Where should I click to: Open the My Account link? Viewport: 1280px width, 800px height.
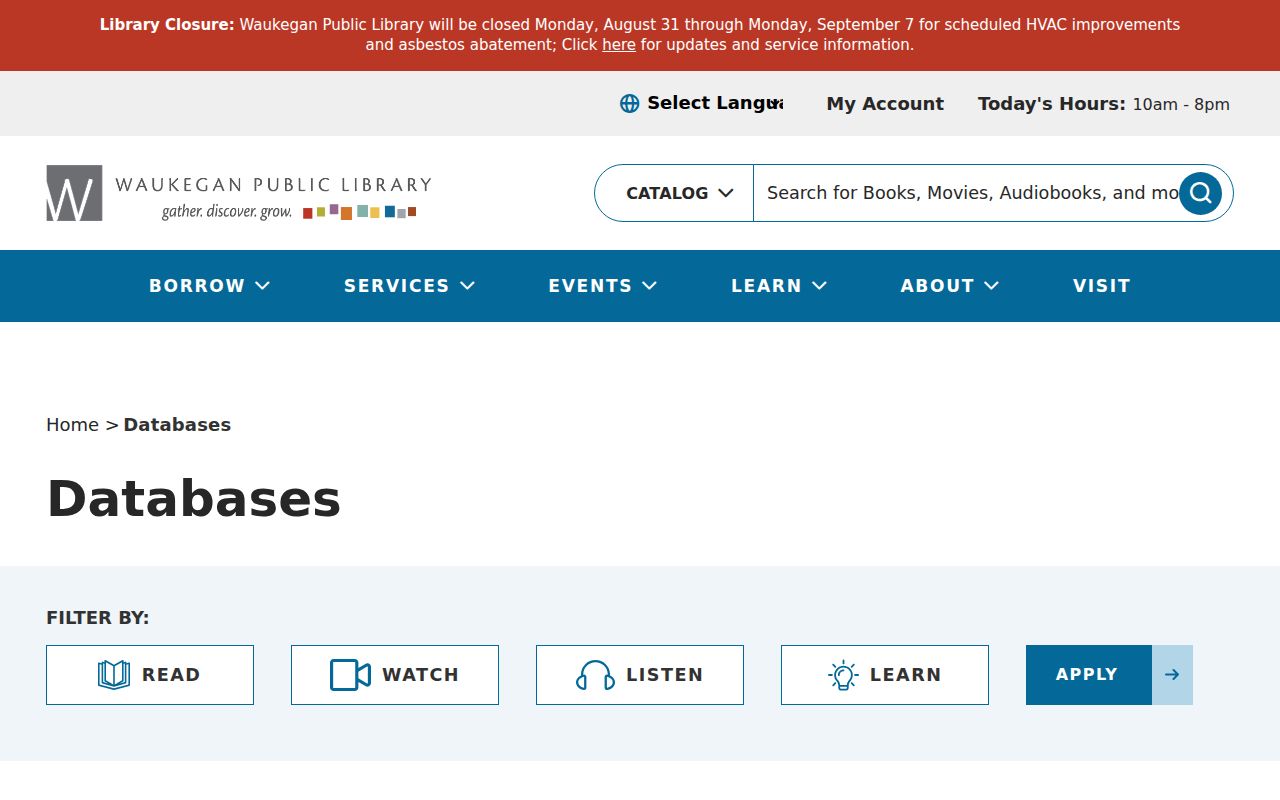pyautogui.click(x=885, y=104)
